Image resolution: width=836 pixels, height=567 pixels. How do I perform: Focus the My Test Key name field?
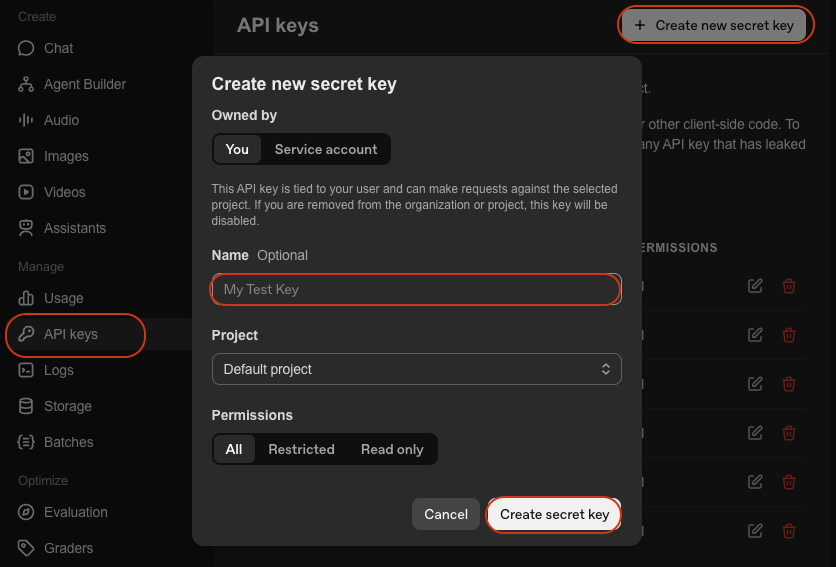pyautogui.click(x=416, y=289)
